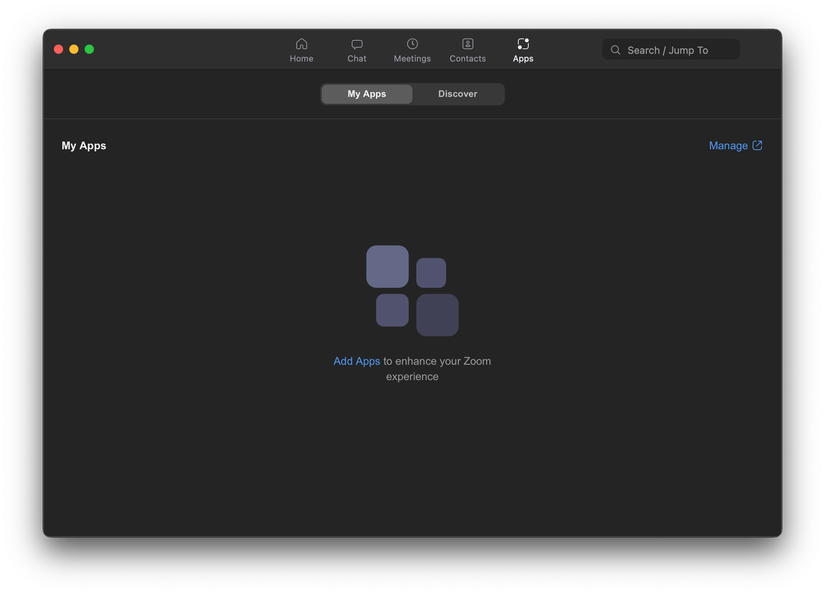The height and width of the screenshot is (594, 825).
Task: Click the Add Apps link
Action: pos(356,361)
